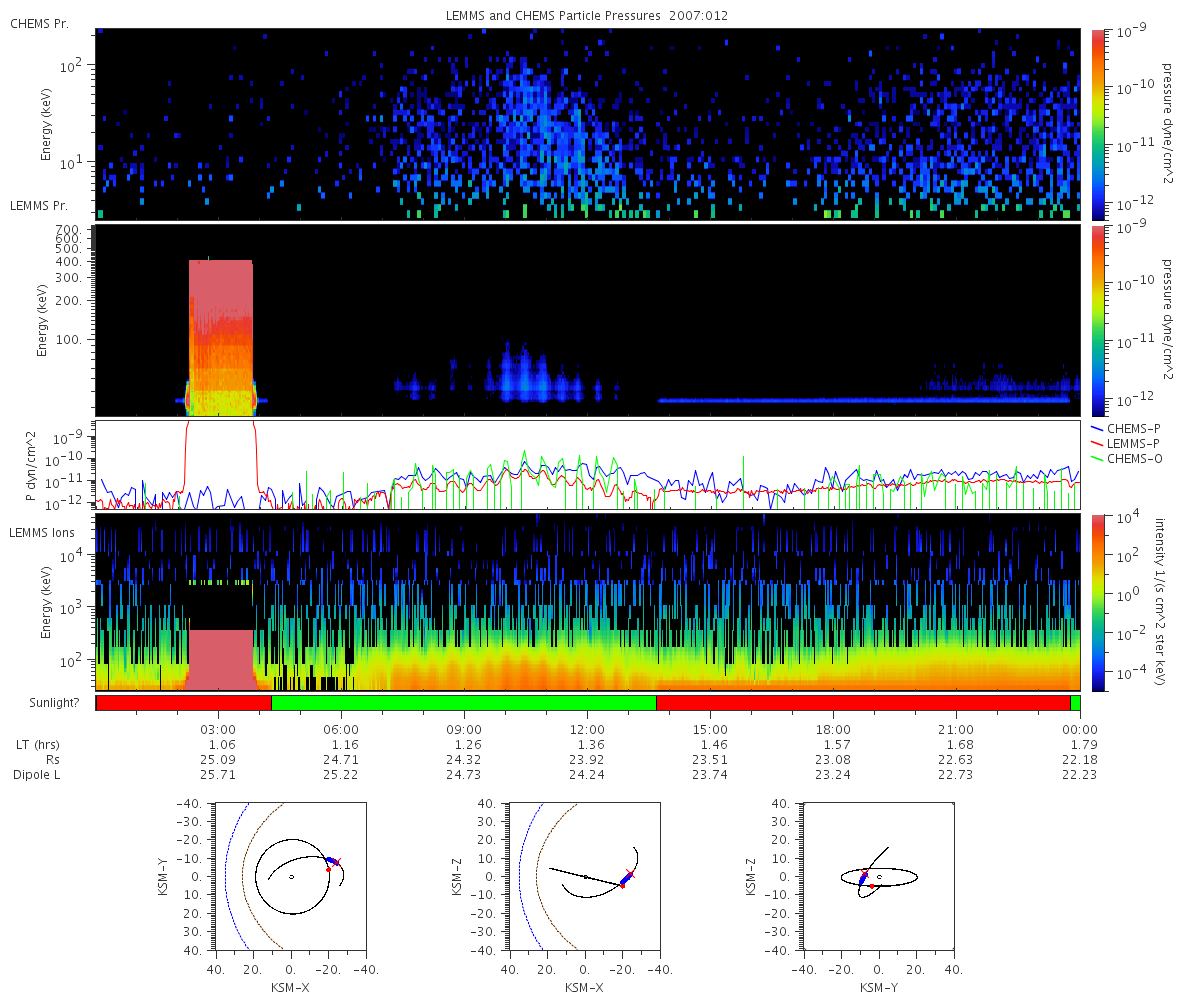This screenshot has height=1000, width=1200.
Task: Click the Rs value 25.09
Action: [218, 760]
